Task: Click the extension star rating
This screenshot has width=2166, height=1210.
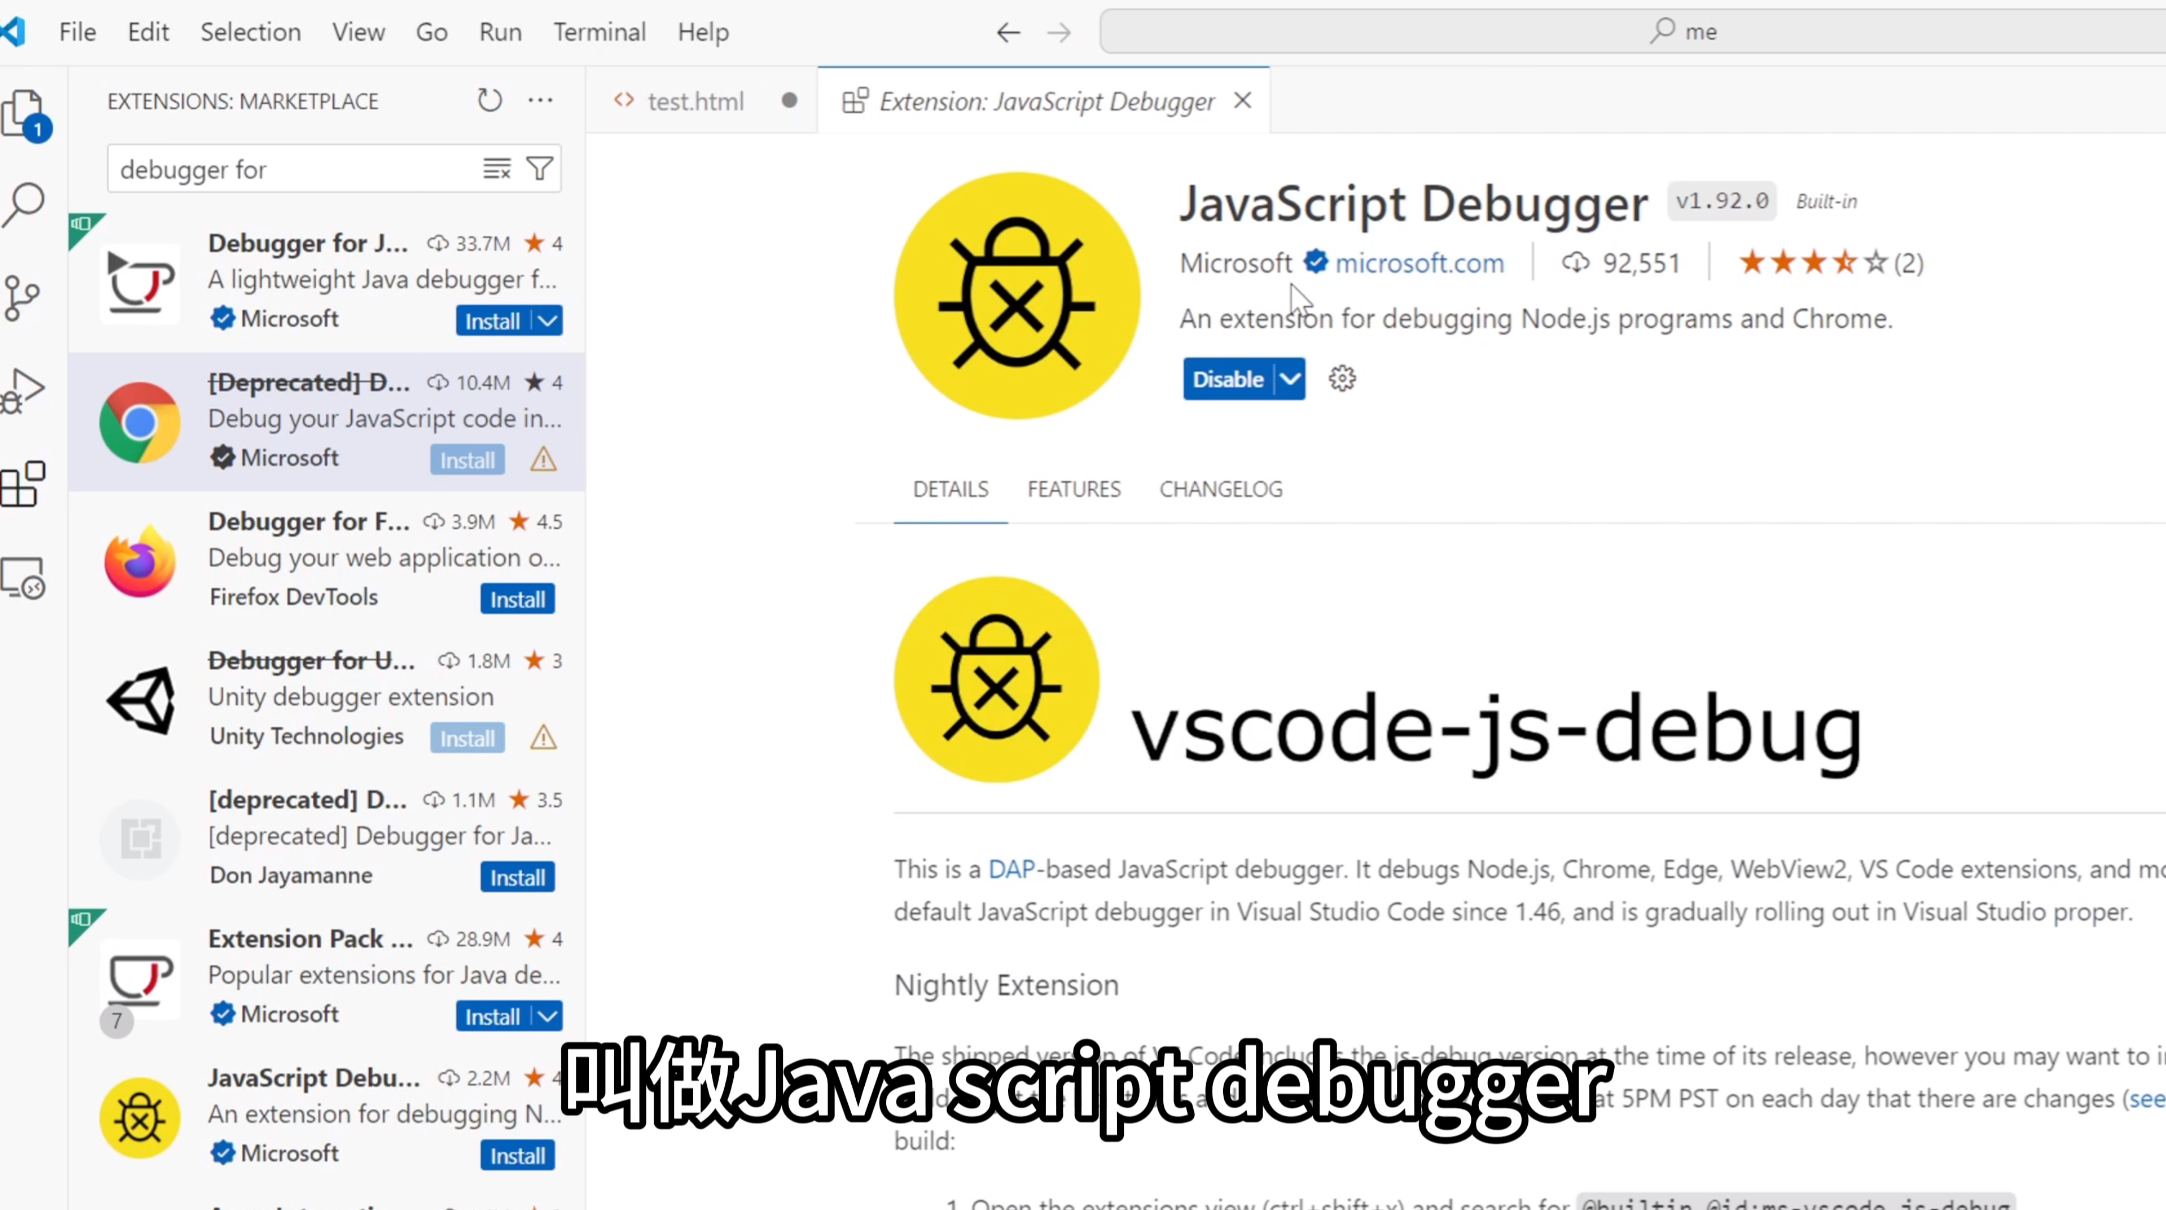Action: pos(1811,263)
